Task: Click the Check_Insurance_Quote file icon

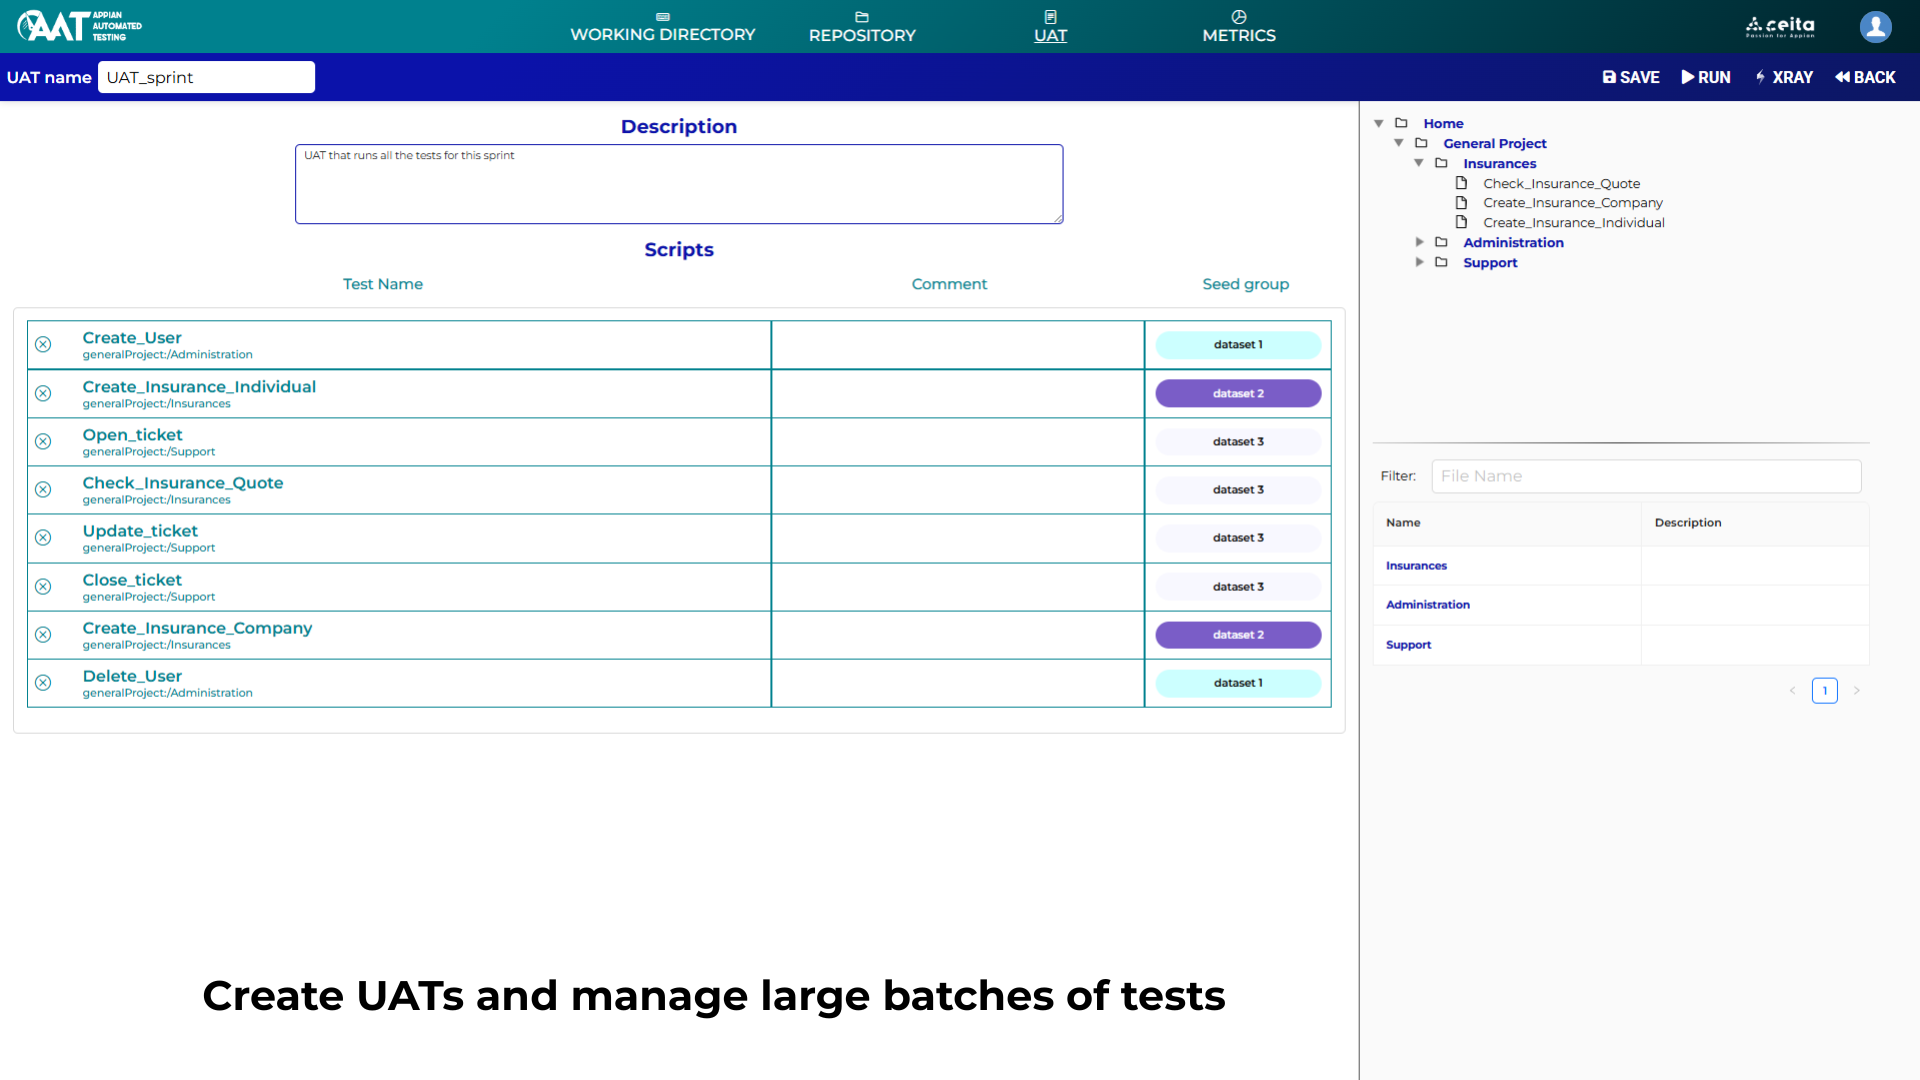Action: point(1461,183)
